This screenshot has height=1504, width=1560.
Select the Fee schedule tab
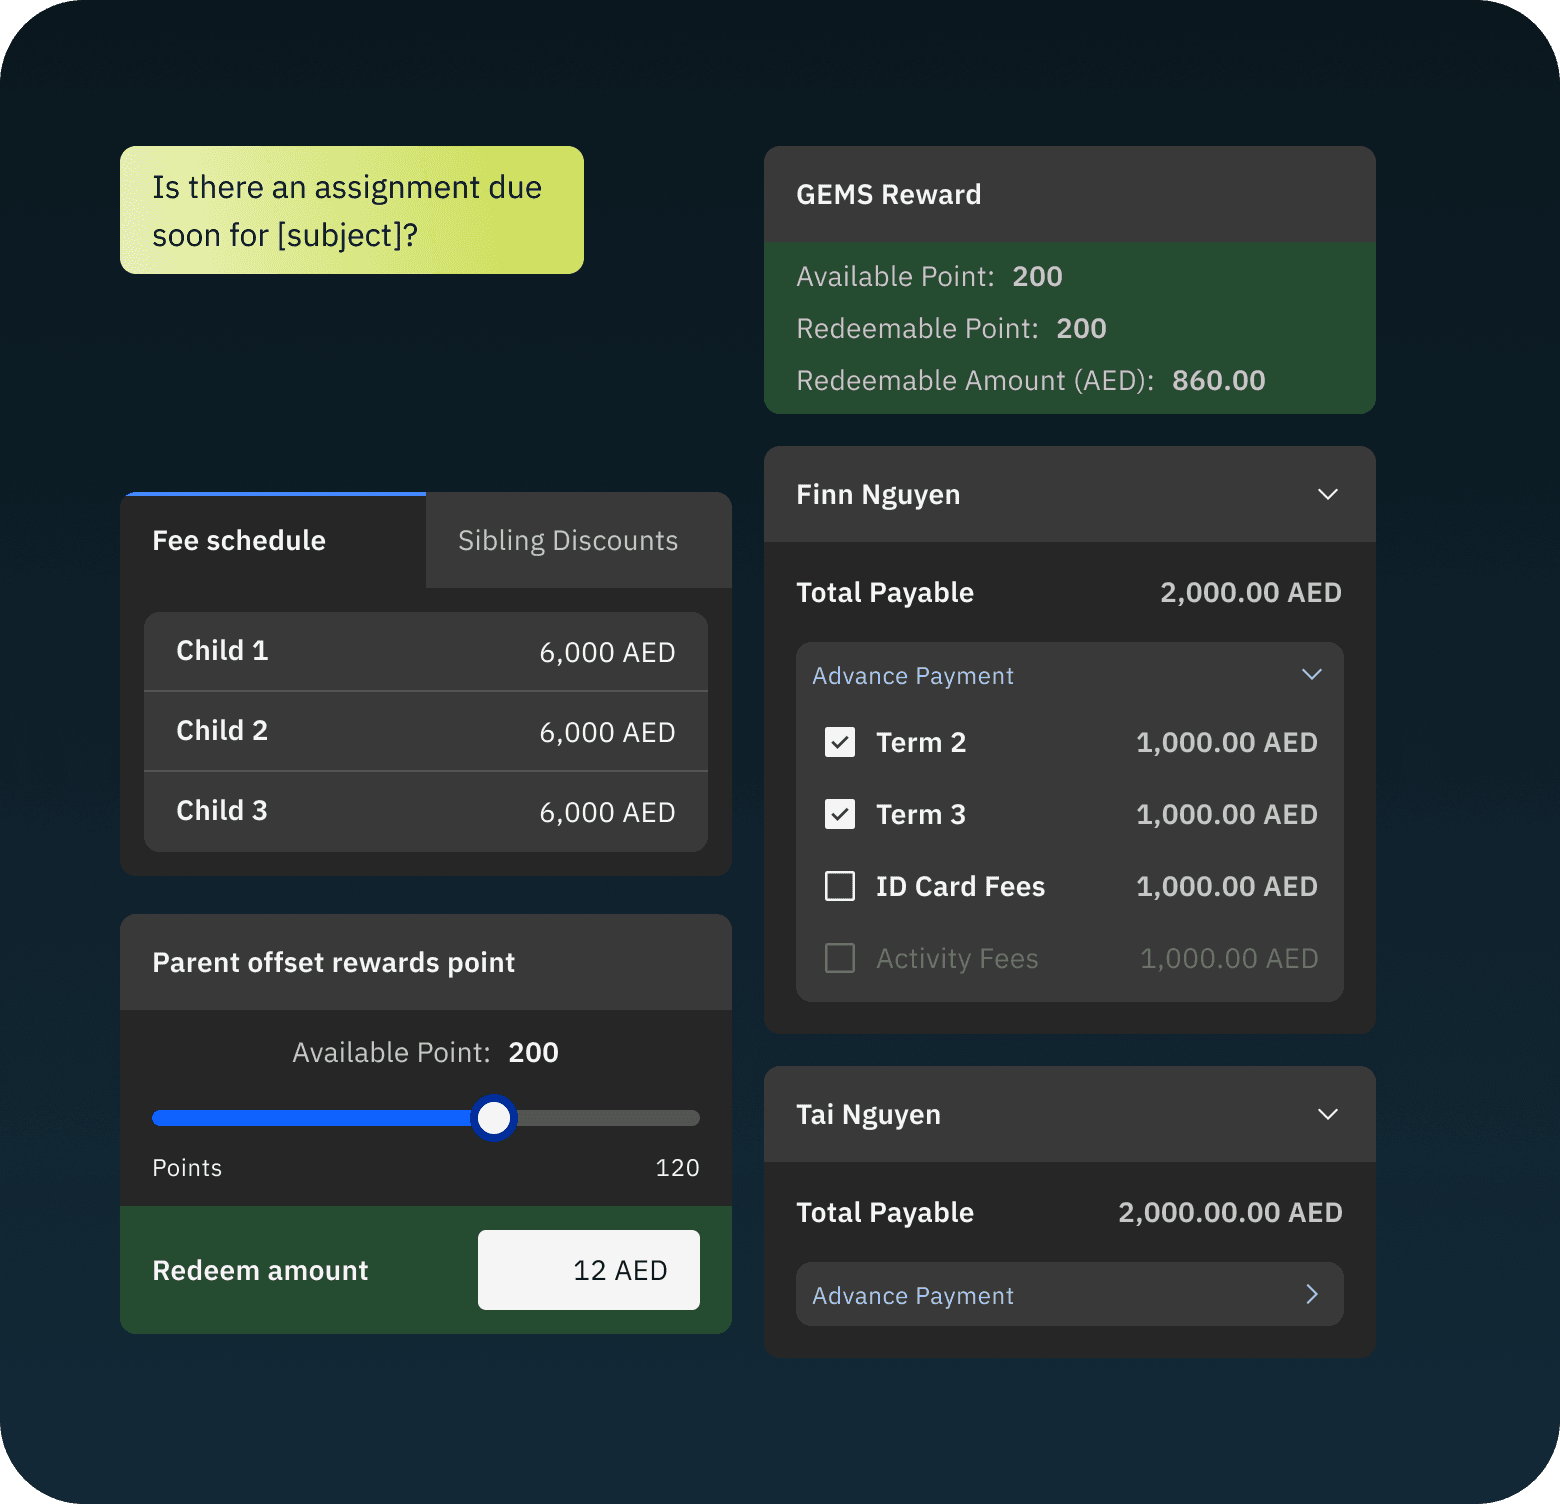coord(239,540)
